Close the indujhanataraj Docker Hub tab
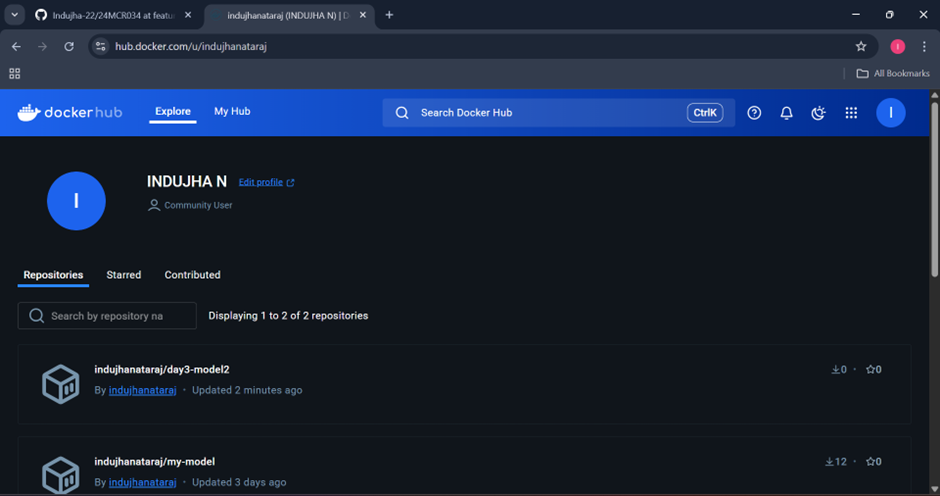Screen dimensions: 940x496 pyautogui.click(x=363, y=15)
